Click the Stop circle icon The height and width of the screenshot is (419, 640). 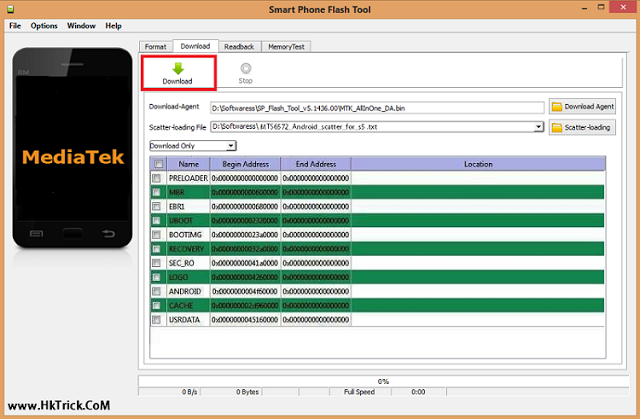click(246, 68)
